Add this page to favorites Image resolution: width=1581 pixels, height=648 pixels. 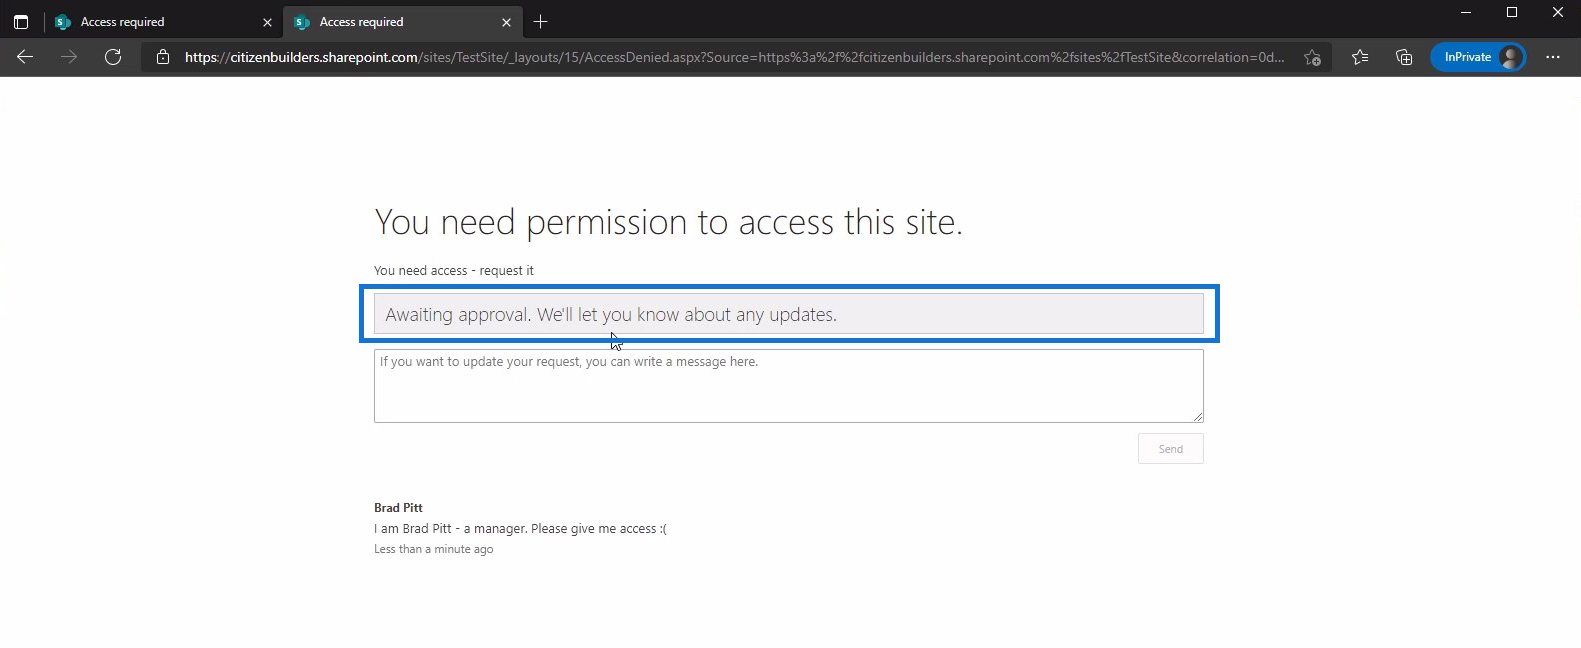click(1312, 57)
